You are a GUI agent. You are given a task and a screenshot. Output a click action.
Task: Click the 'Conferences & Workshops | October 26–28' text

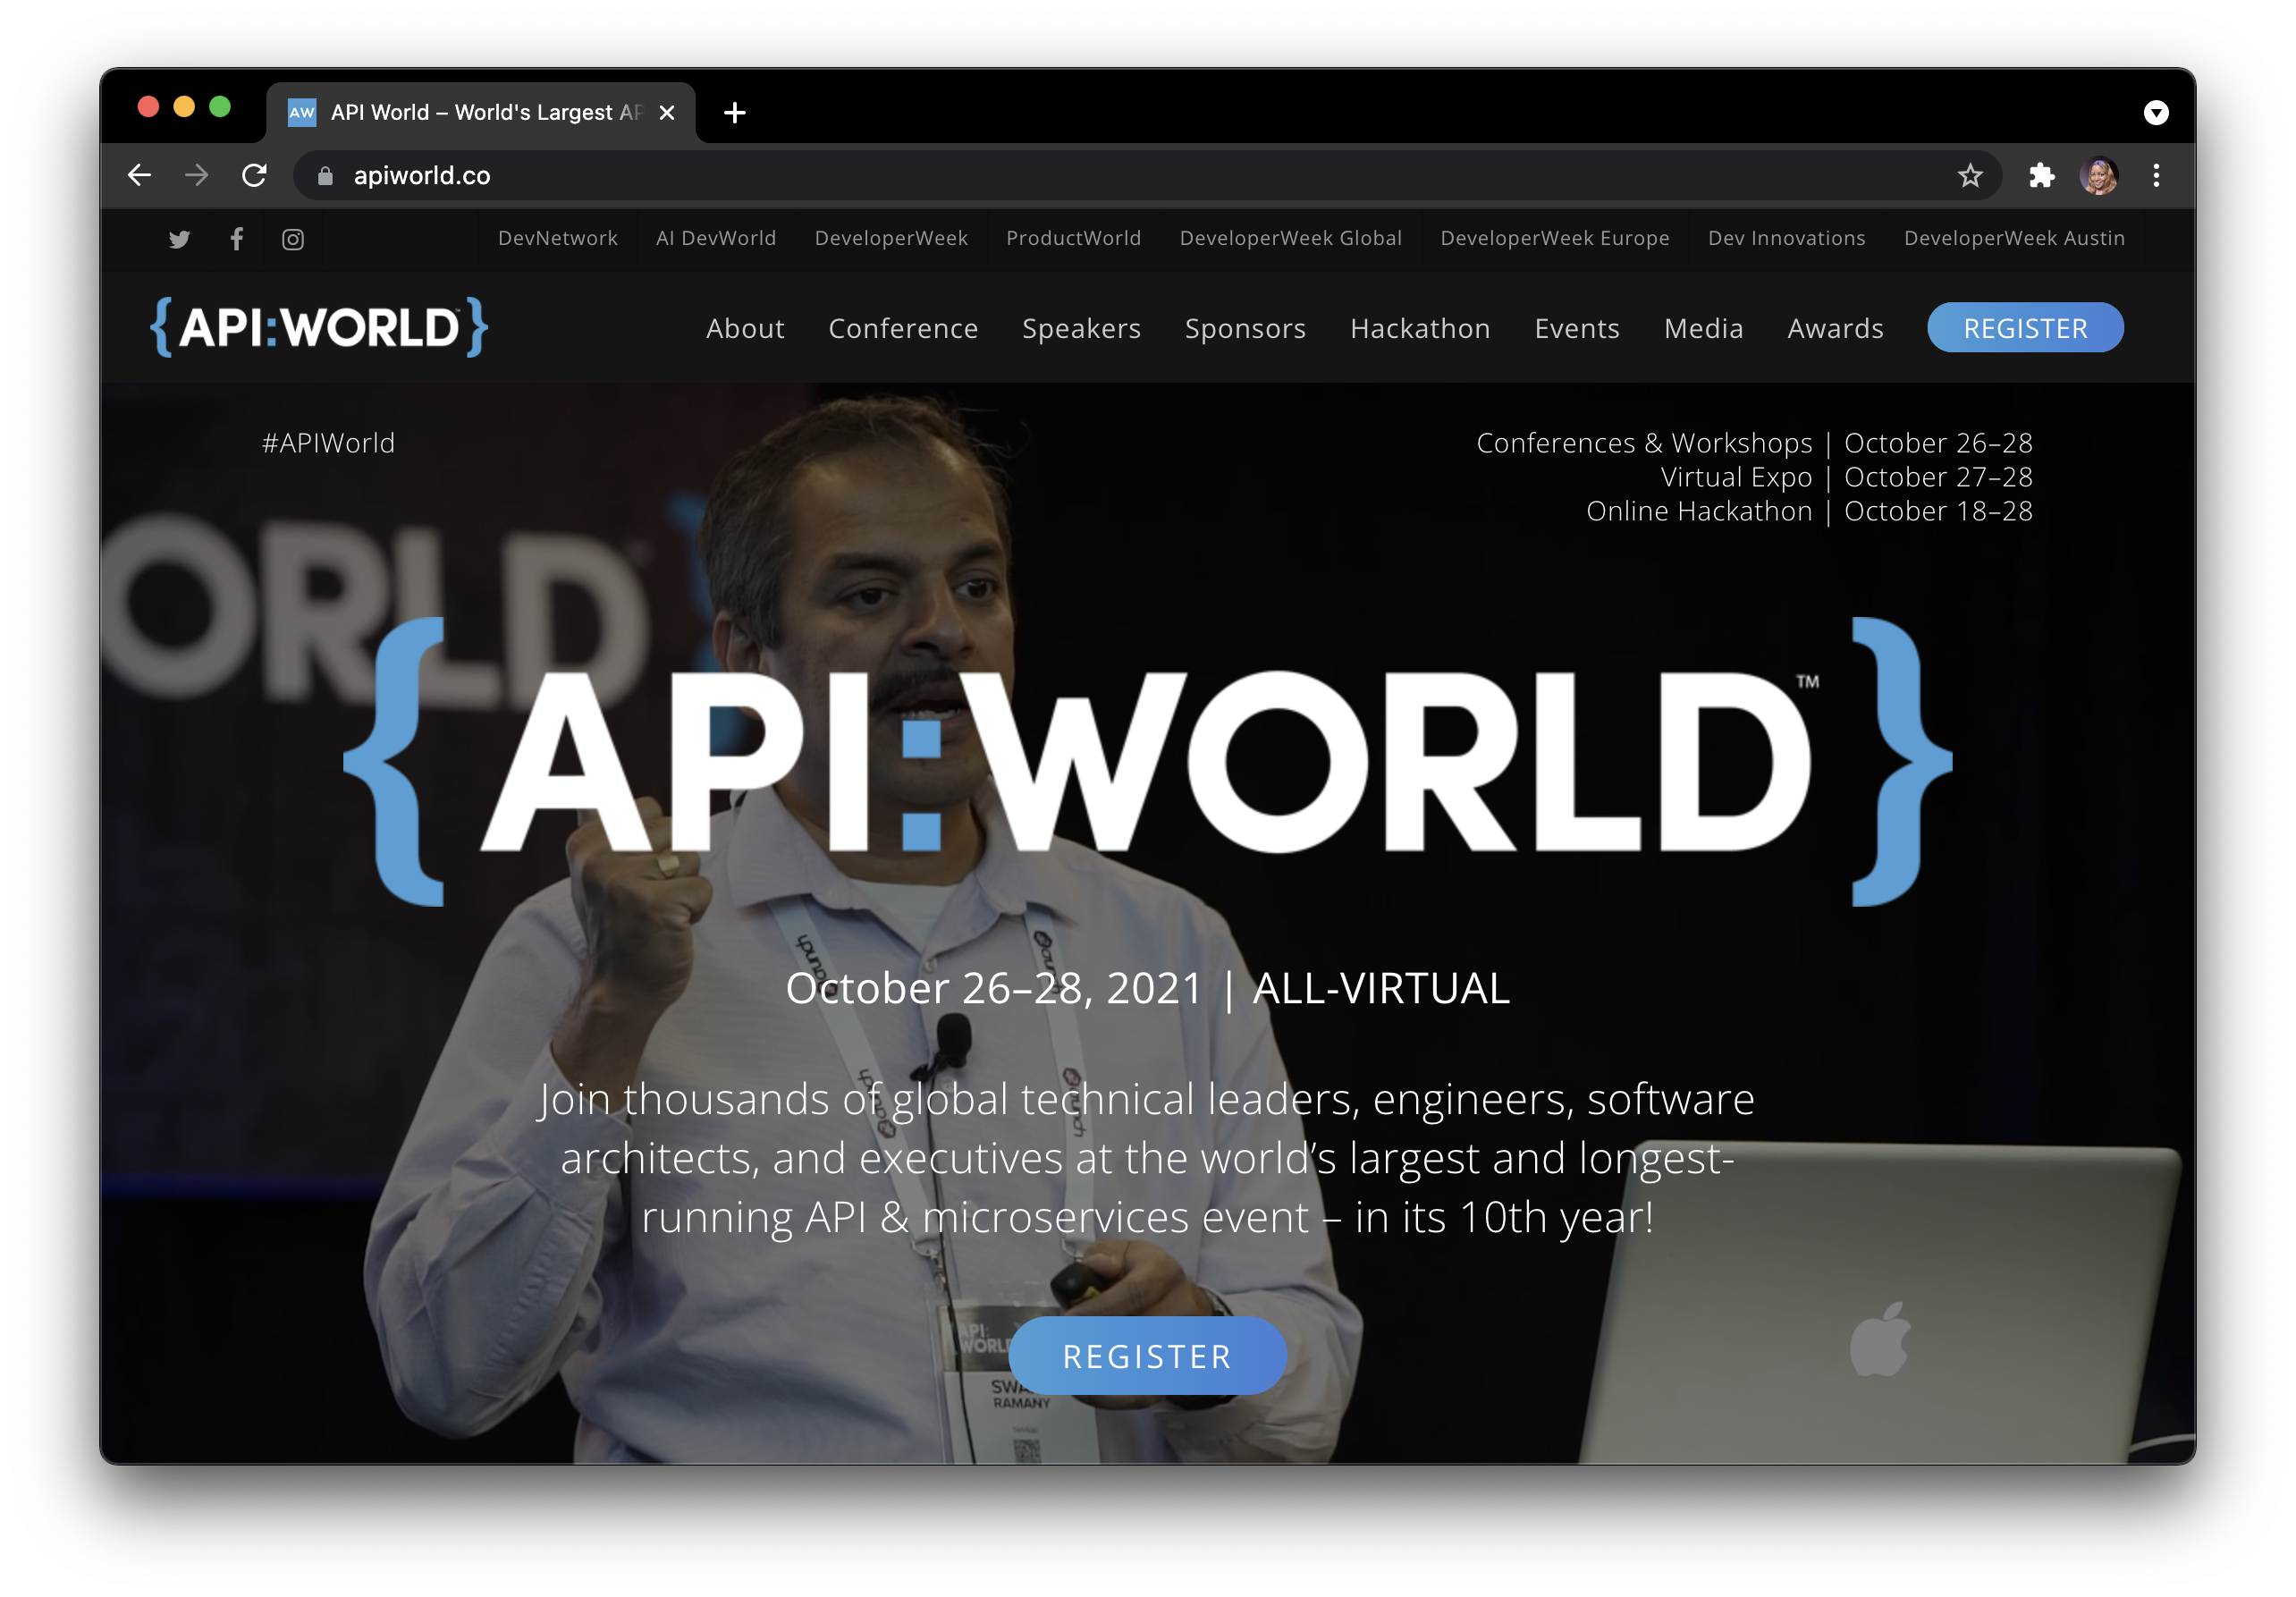[1754, 443]
